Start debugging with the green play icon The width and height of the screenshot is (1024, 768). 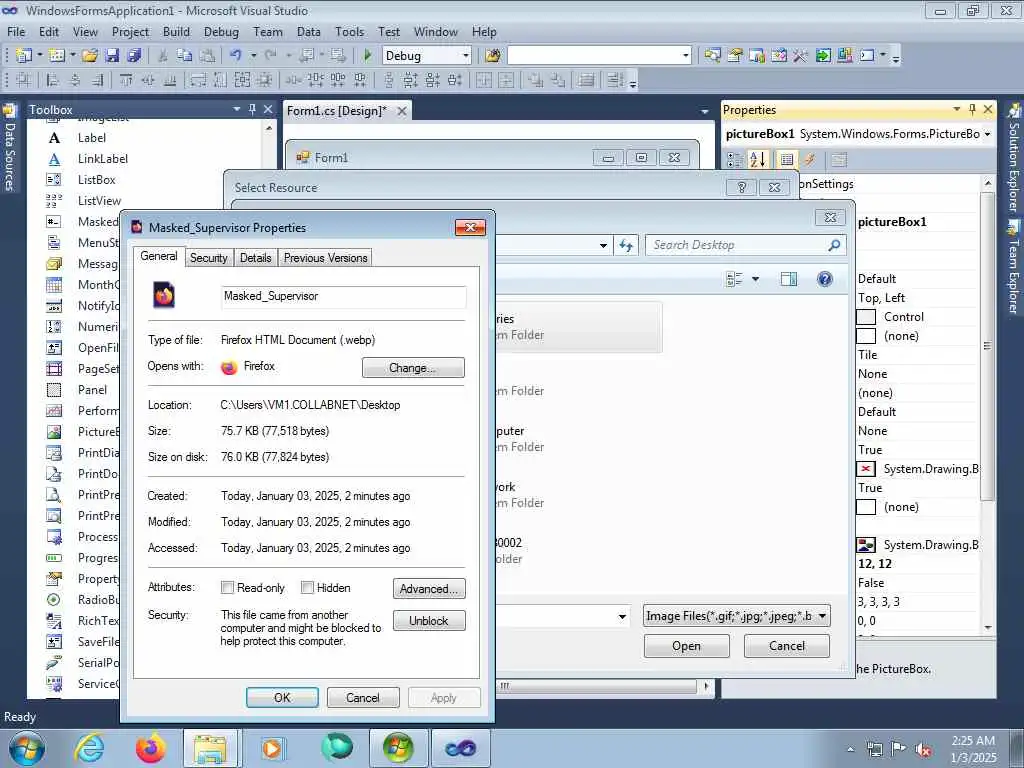[x=368, y=56]
